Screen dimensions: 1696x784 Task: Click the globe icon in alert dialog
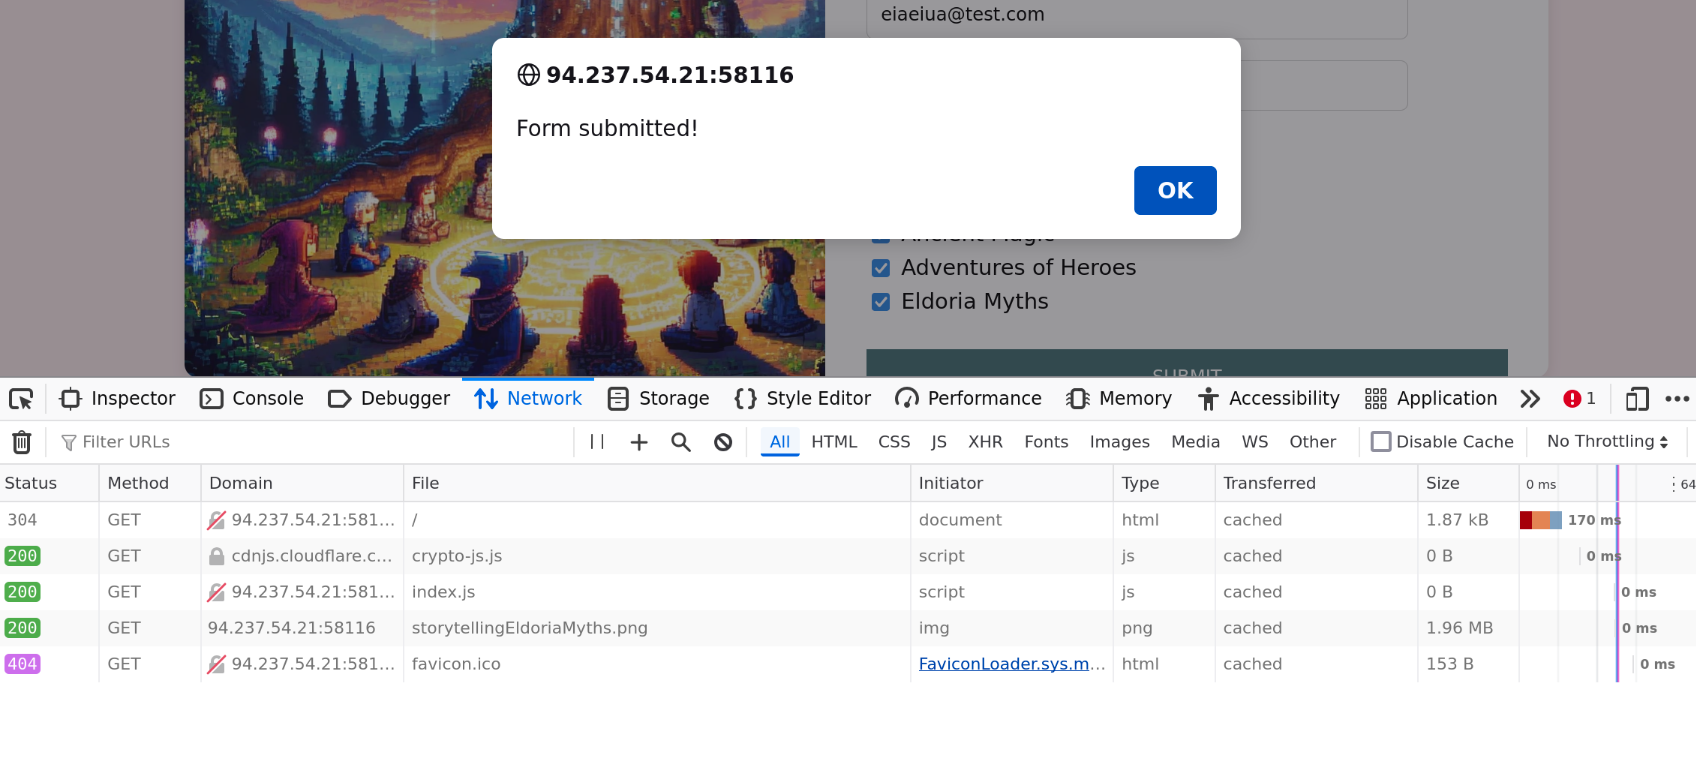tap(528, 75)
